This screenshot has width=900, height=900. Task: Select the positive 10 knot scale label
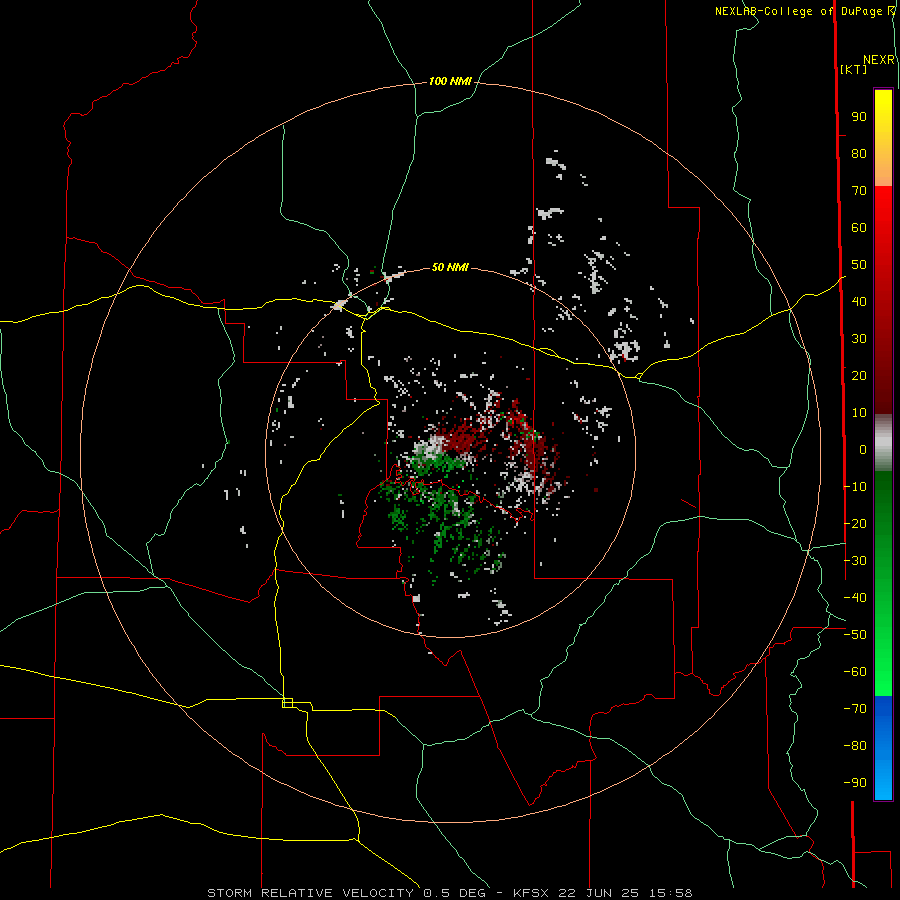click(859, 413)
